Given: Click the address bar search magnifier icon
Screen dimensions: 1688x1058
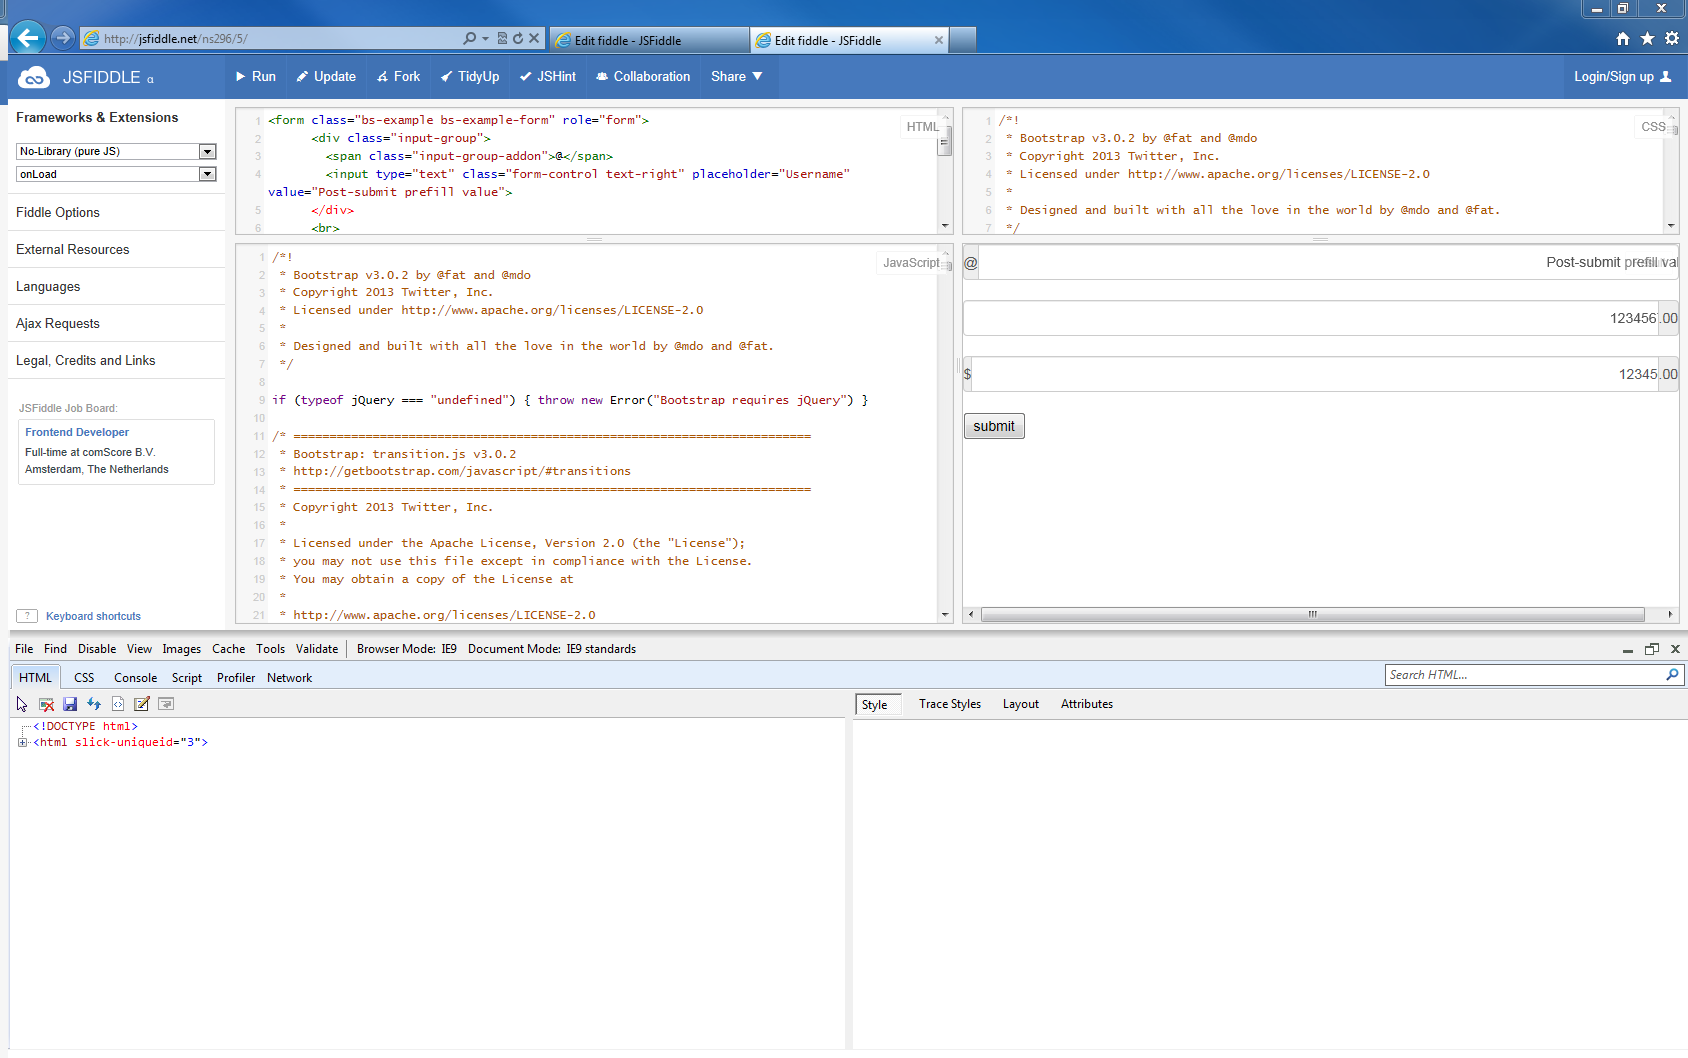Looking at the screenshot, I should pyautogui.click(x=470, y=38).
